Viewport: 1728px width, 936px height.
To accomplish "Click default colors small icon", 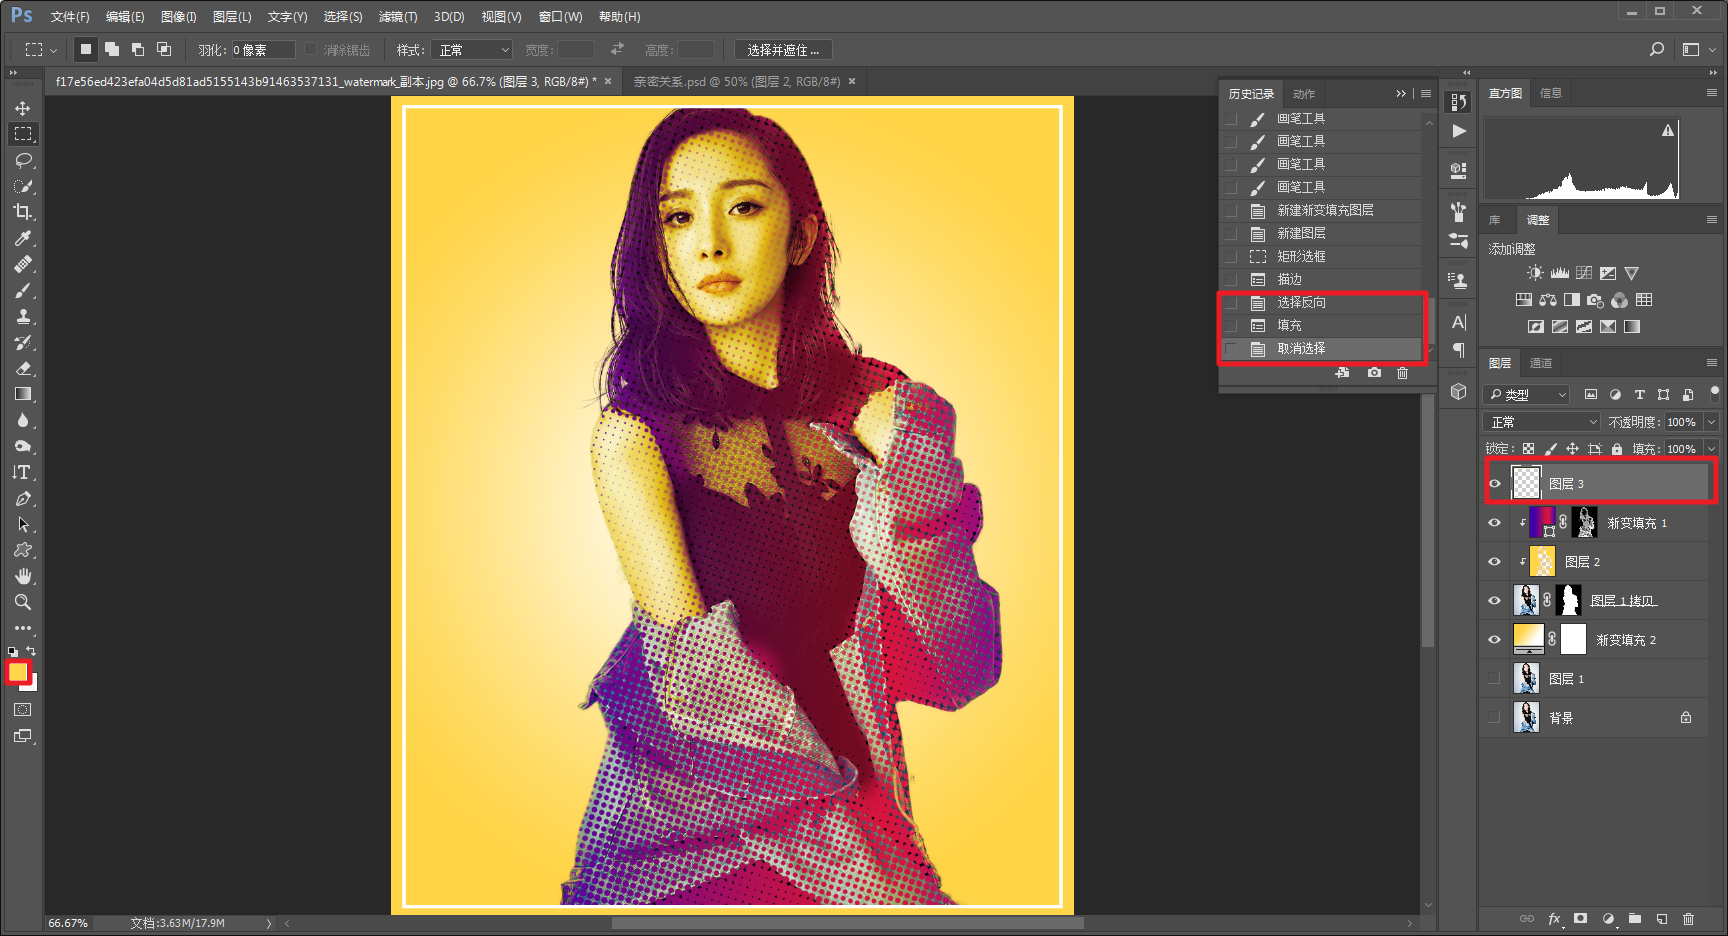I will (x=13, y=652).
